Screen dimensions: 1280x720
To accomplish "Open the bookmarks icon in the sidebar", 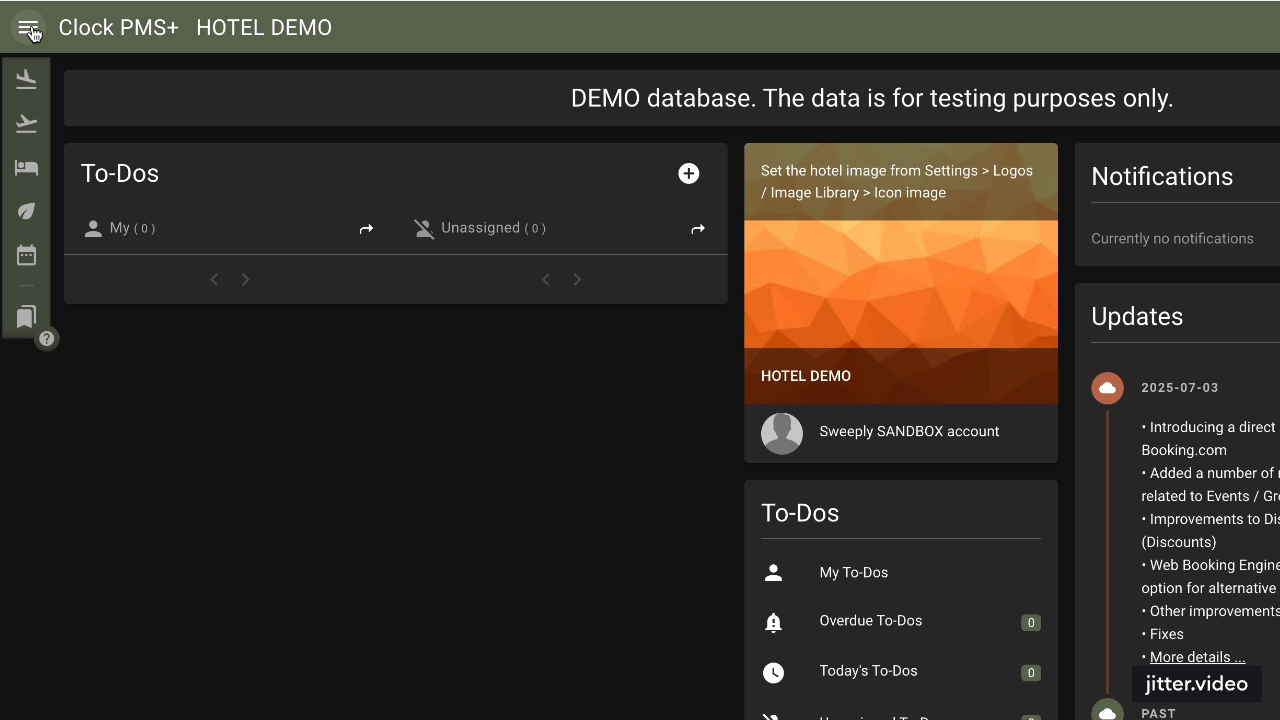I will pos(26,317).
